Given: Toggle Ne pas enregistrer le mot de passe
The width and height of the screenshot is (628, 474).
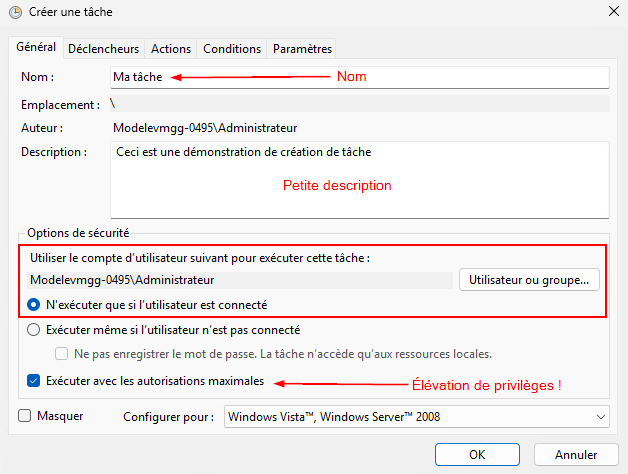Looking at the screenshot, I should coord(61,354).
